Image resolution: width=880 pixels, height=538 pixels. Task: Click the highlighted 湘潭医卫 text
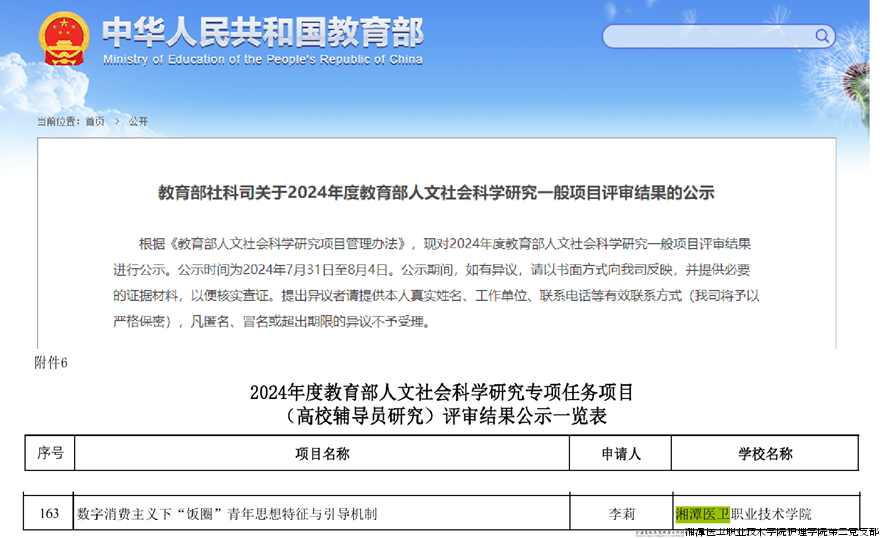[x=703, y=514]
